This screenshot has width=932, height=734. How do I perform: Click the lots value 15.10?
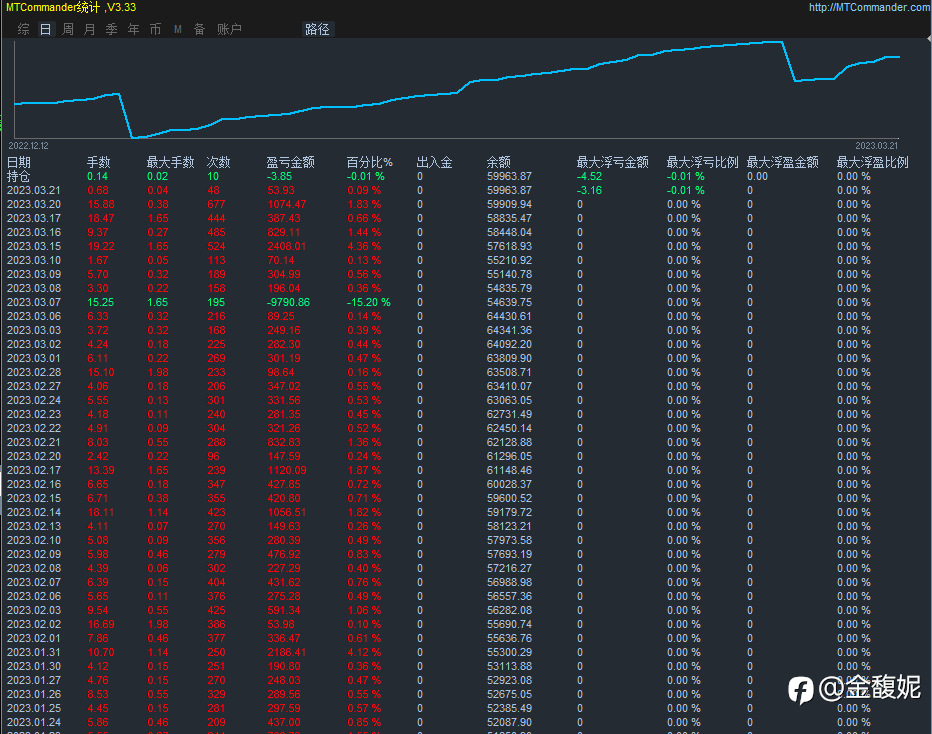pyautogui.click(x=101, y=373)
